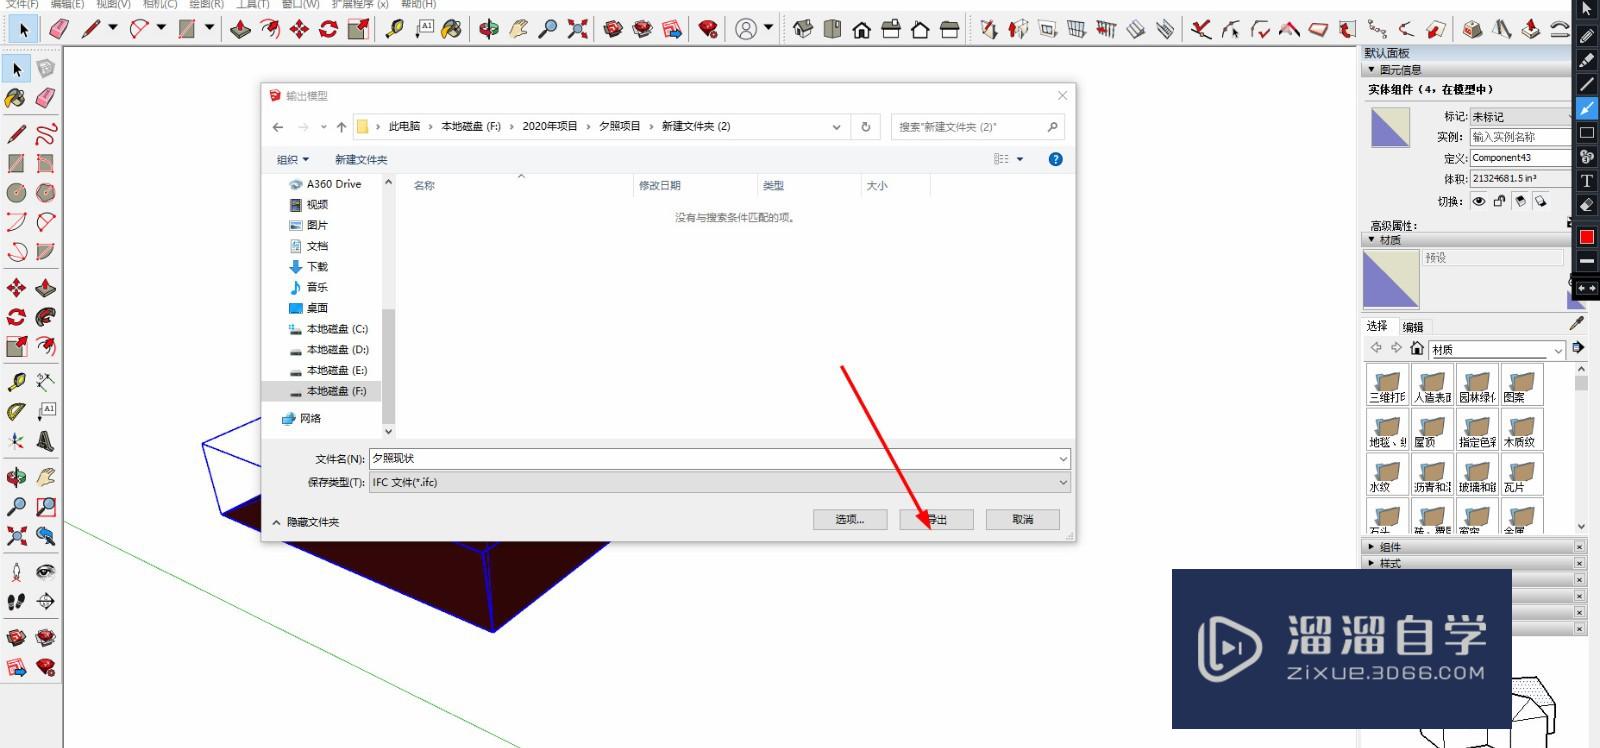Click the large material preview swatch
Image resolution: width=1600 pixels, height=748 pixels.
click(1391, 279)
